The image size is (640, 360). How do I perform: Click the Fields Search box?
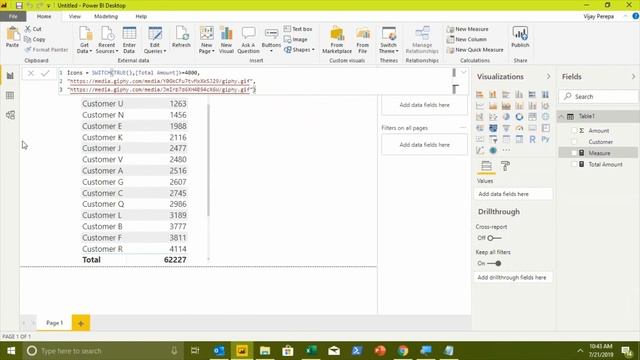[598, 97]
